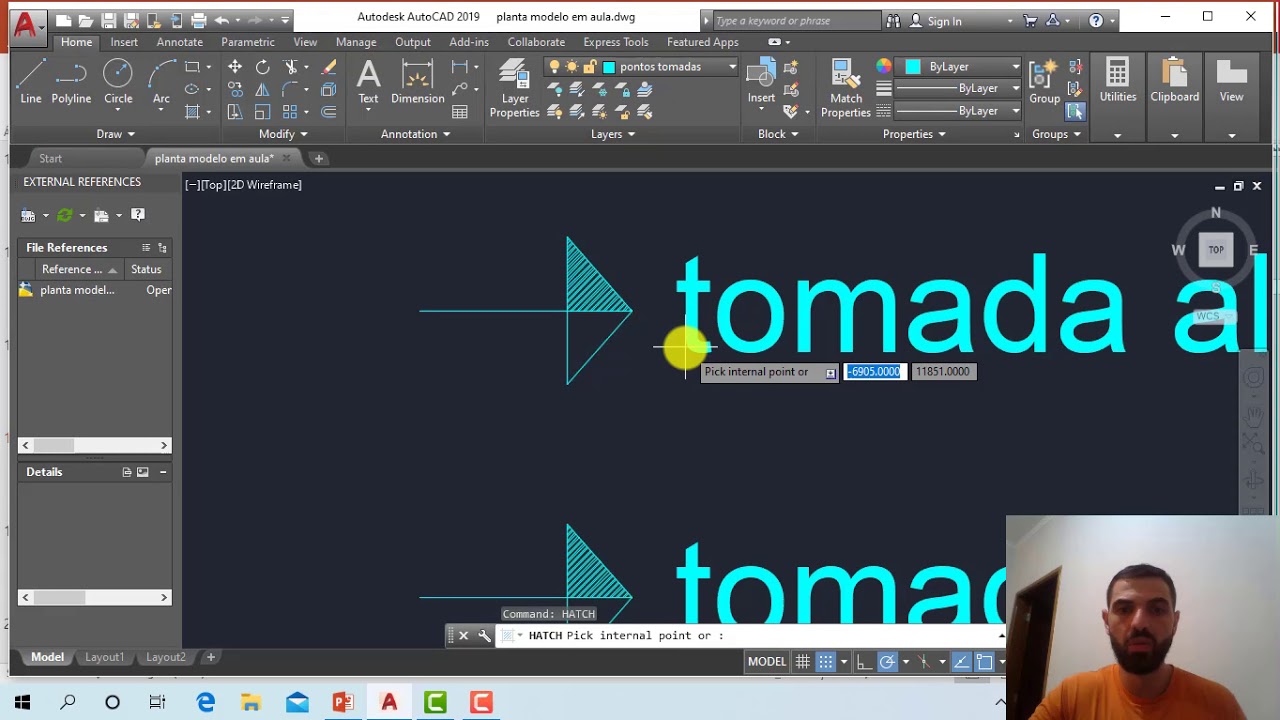This screenshot has height=720, width=1280.
Task: Add a new drawing tab with plus button
Action: (x=319, y=158)
